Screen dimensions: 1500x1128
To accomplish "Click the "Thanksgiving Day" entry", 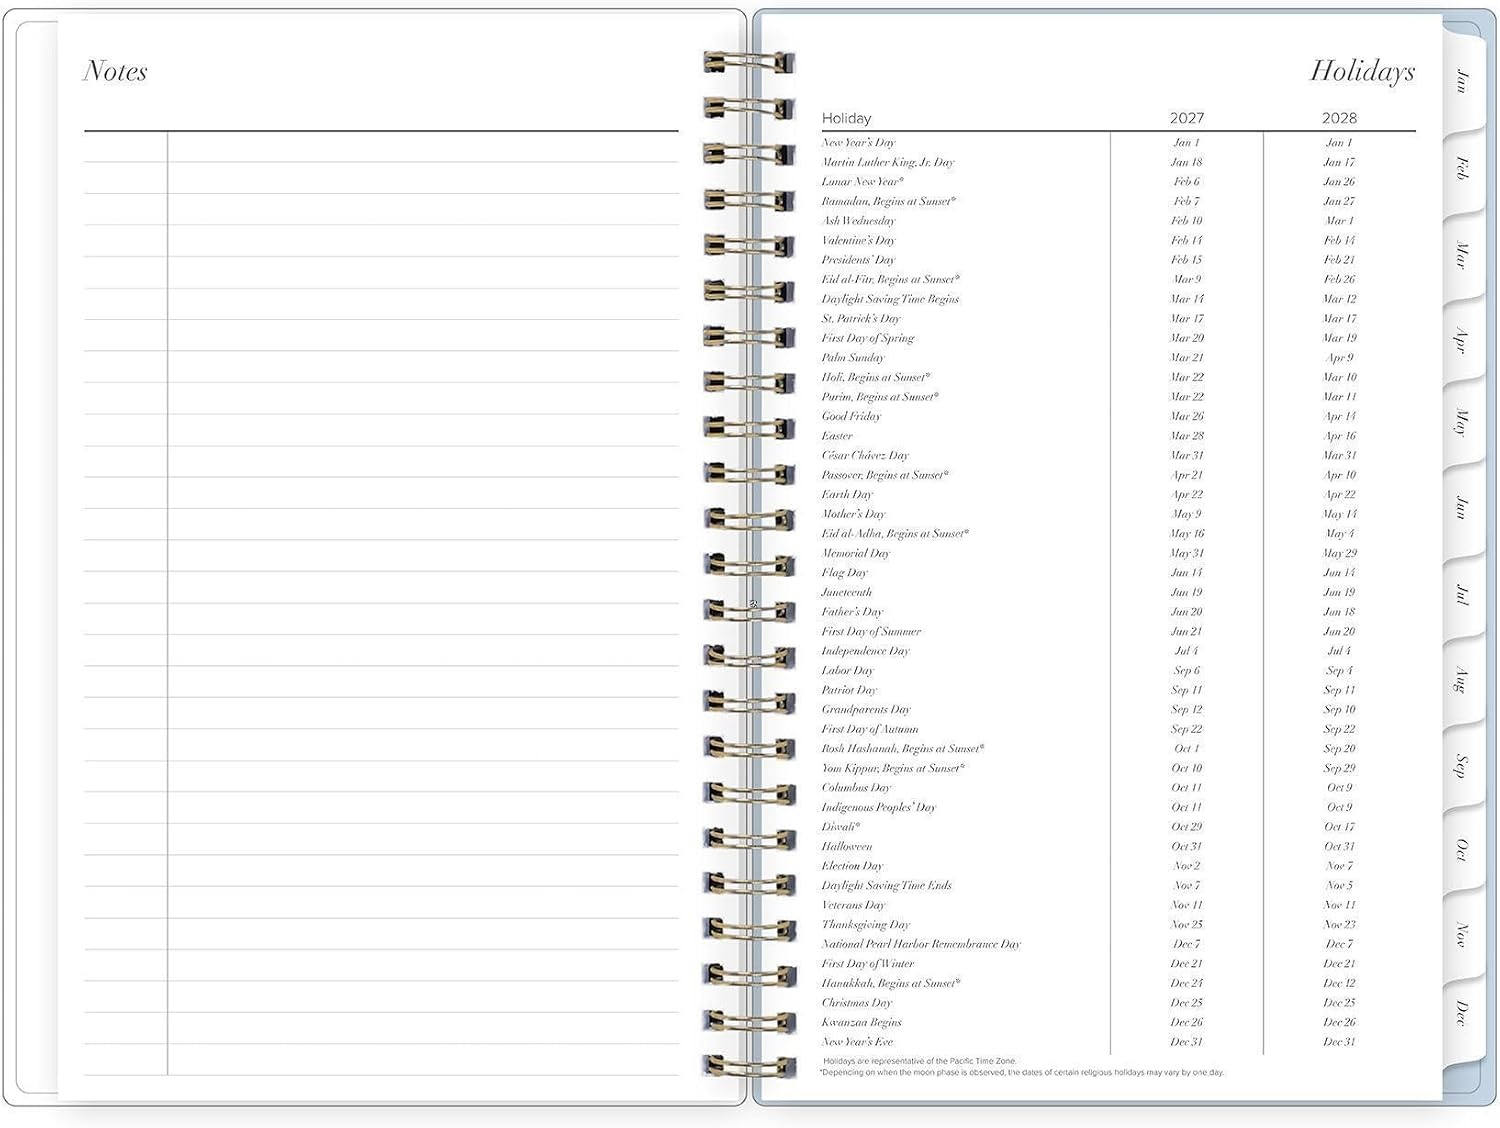I will point(865,924).
